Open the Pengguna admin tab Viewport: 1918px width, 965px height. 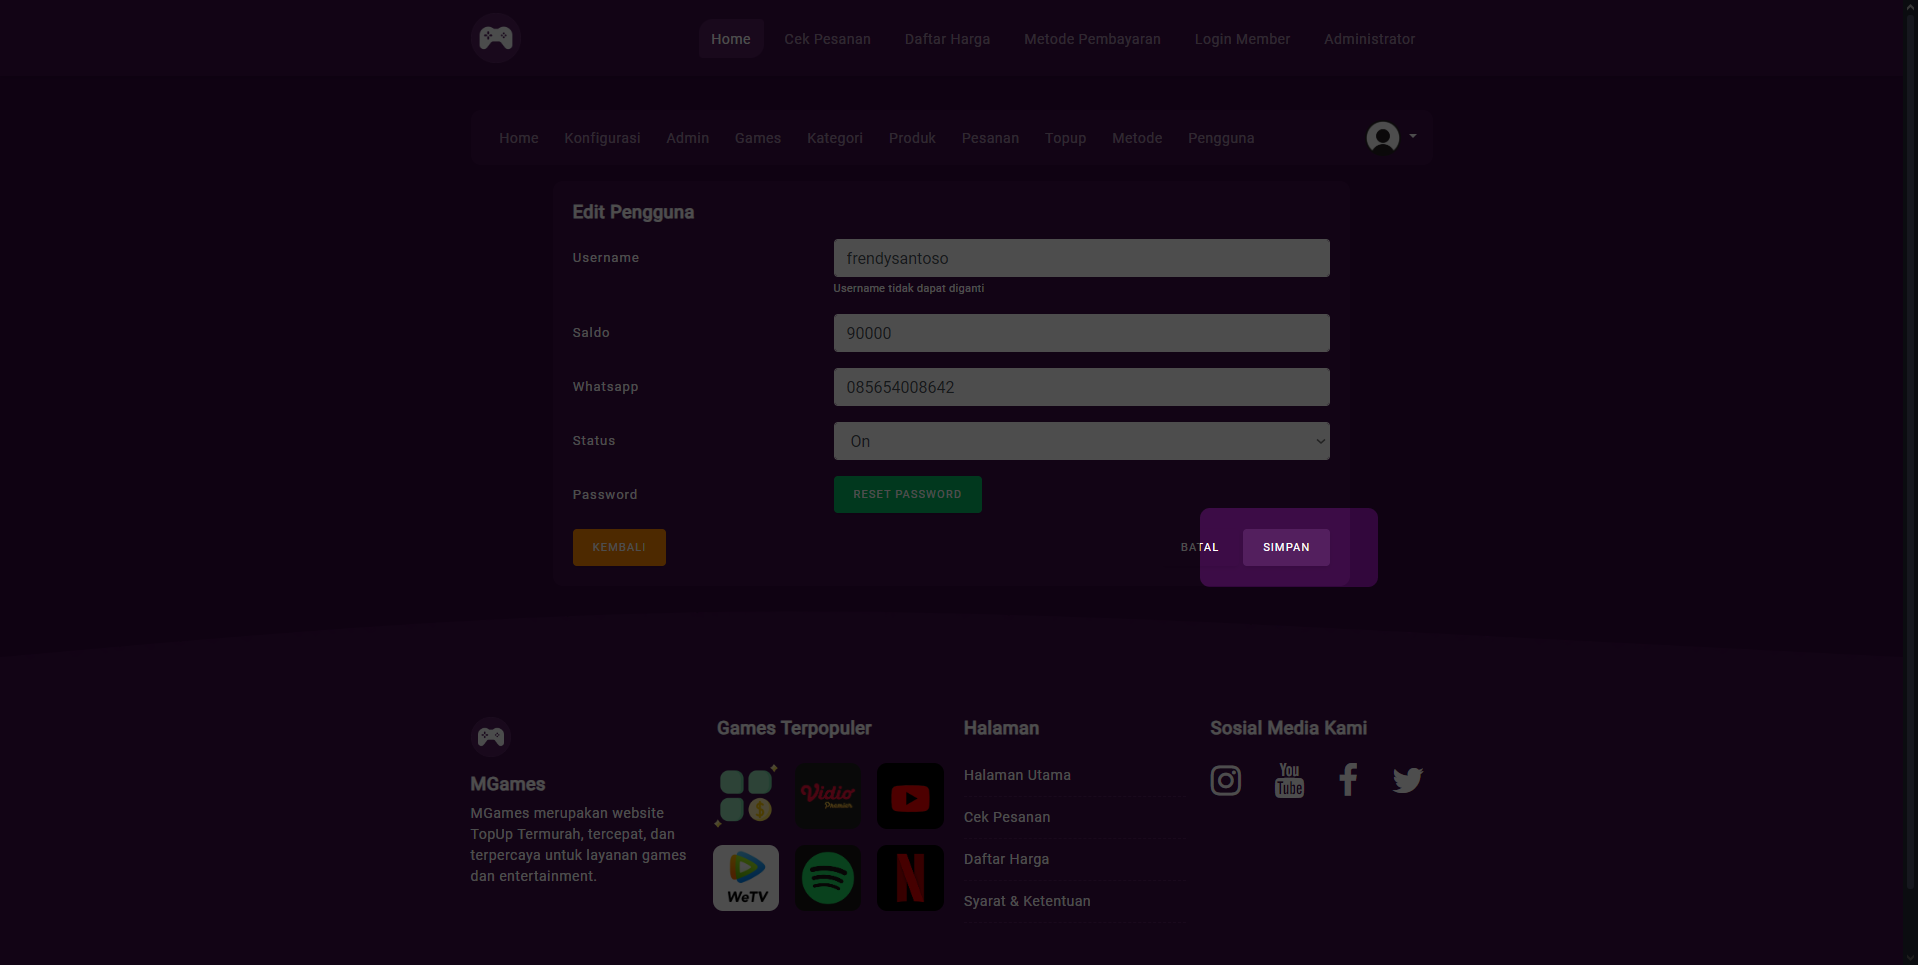click(1221, 138)
